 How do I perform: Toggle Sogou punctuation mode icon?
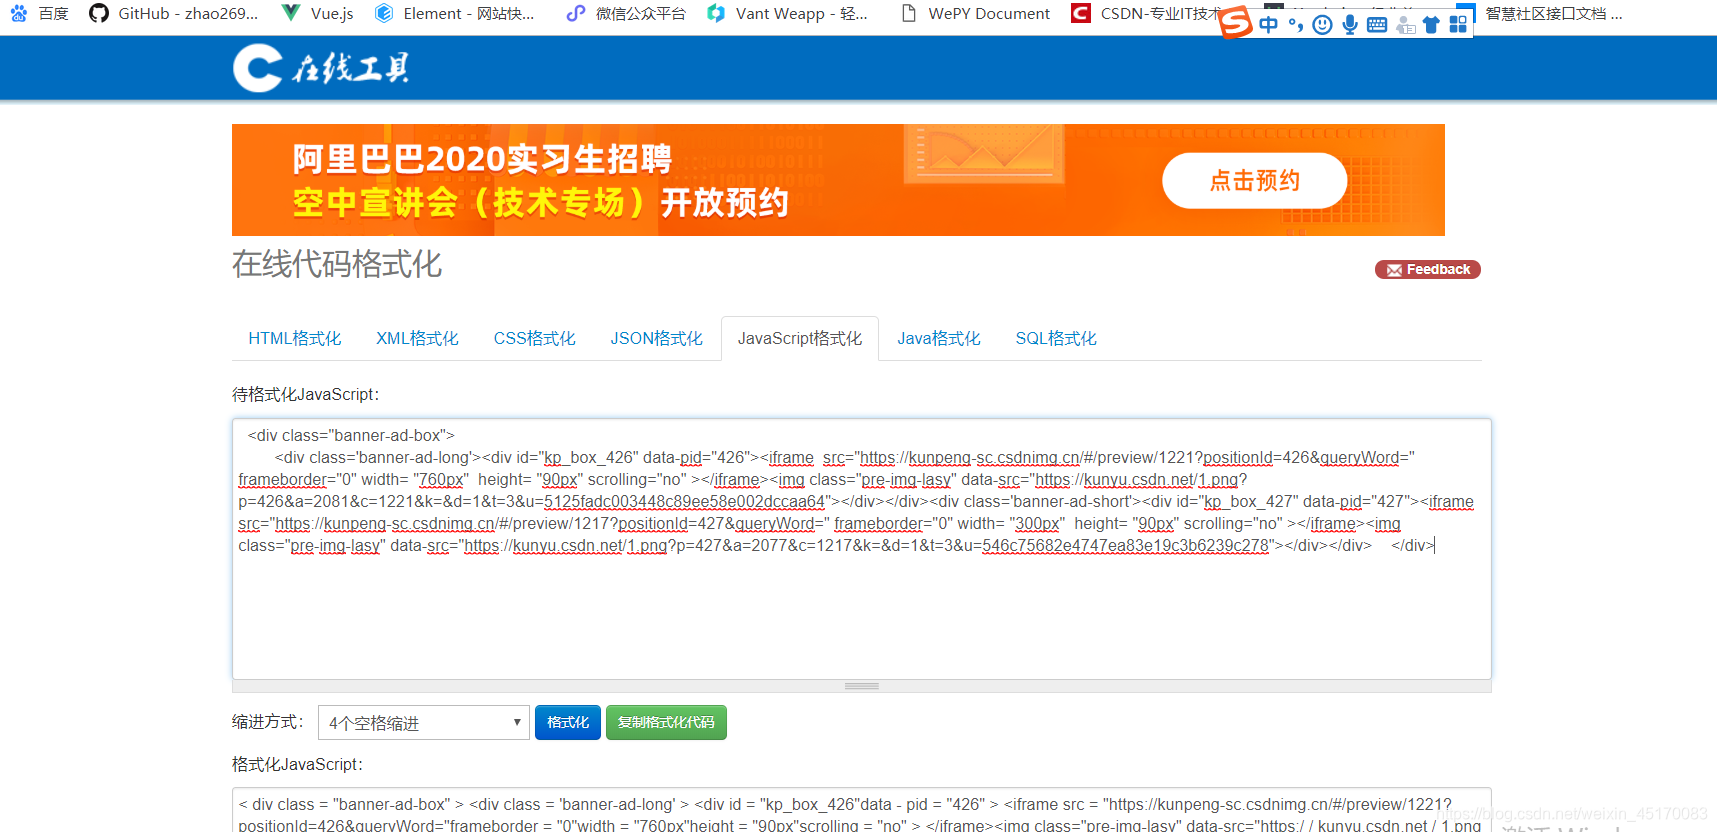point(1295,24)
